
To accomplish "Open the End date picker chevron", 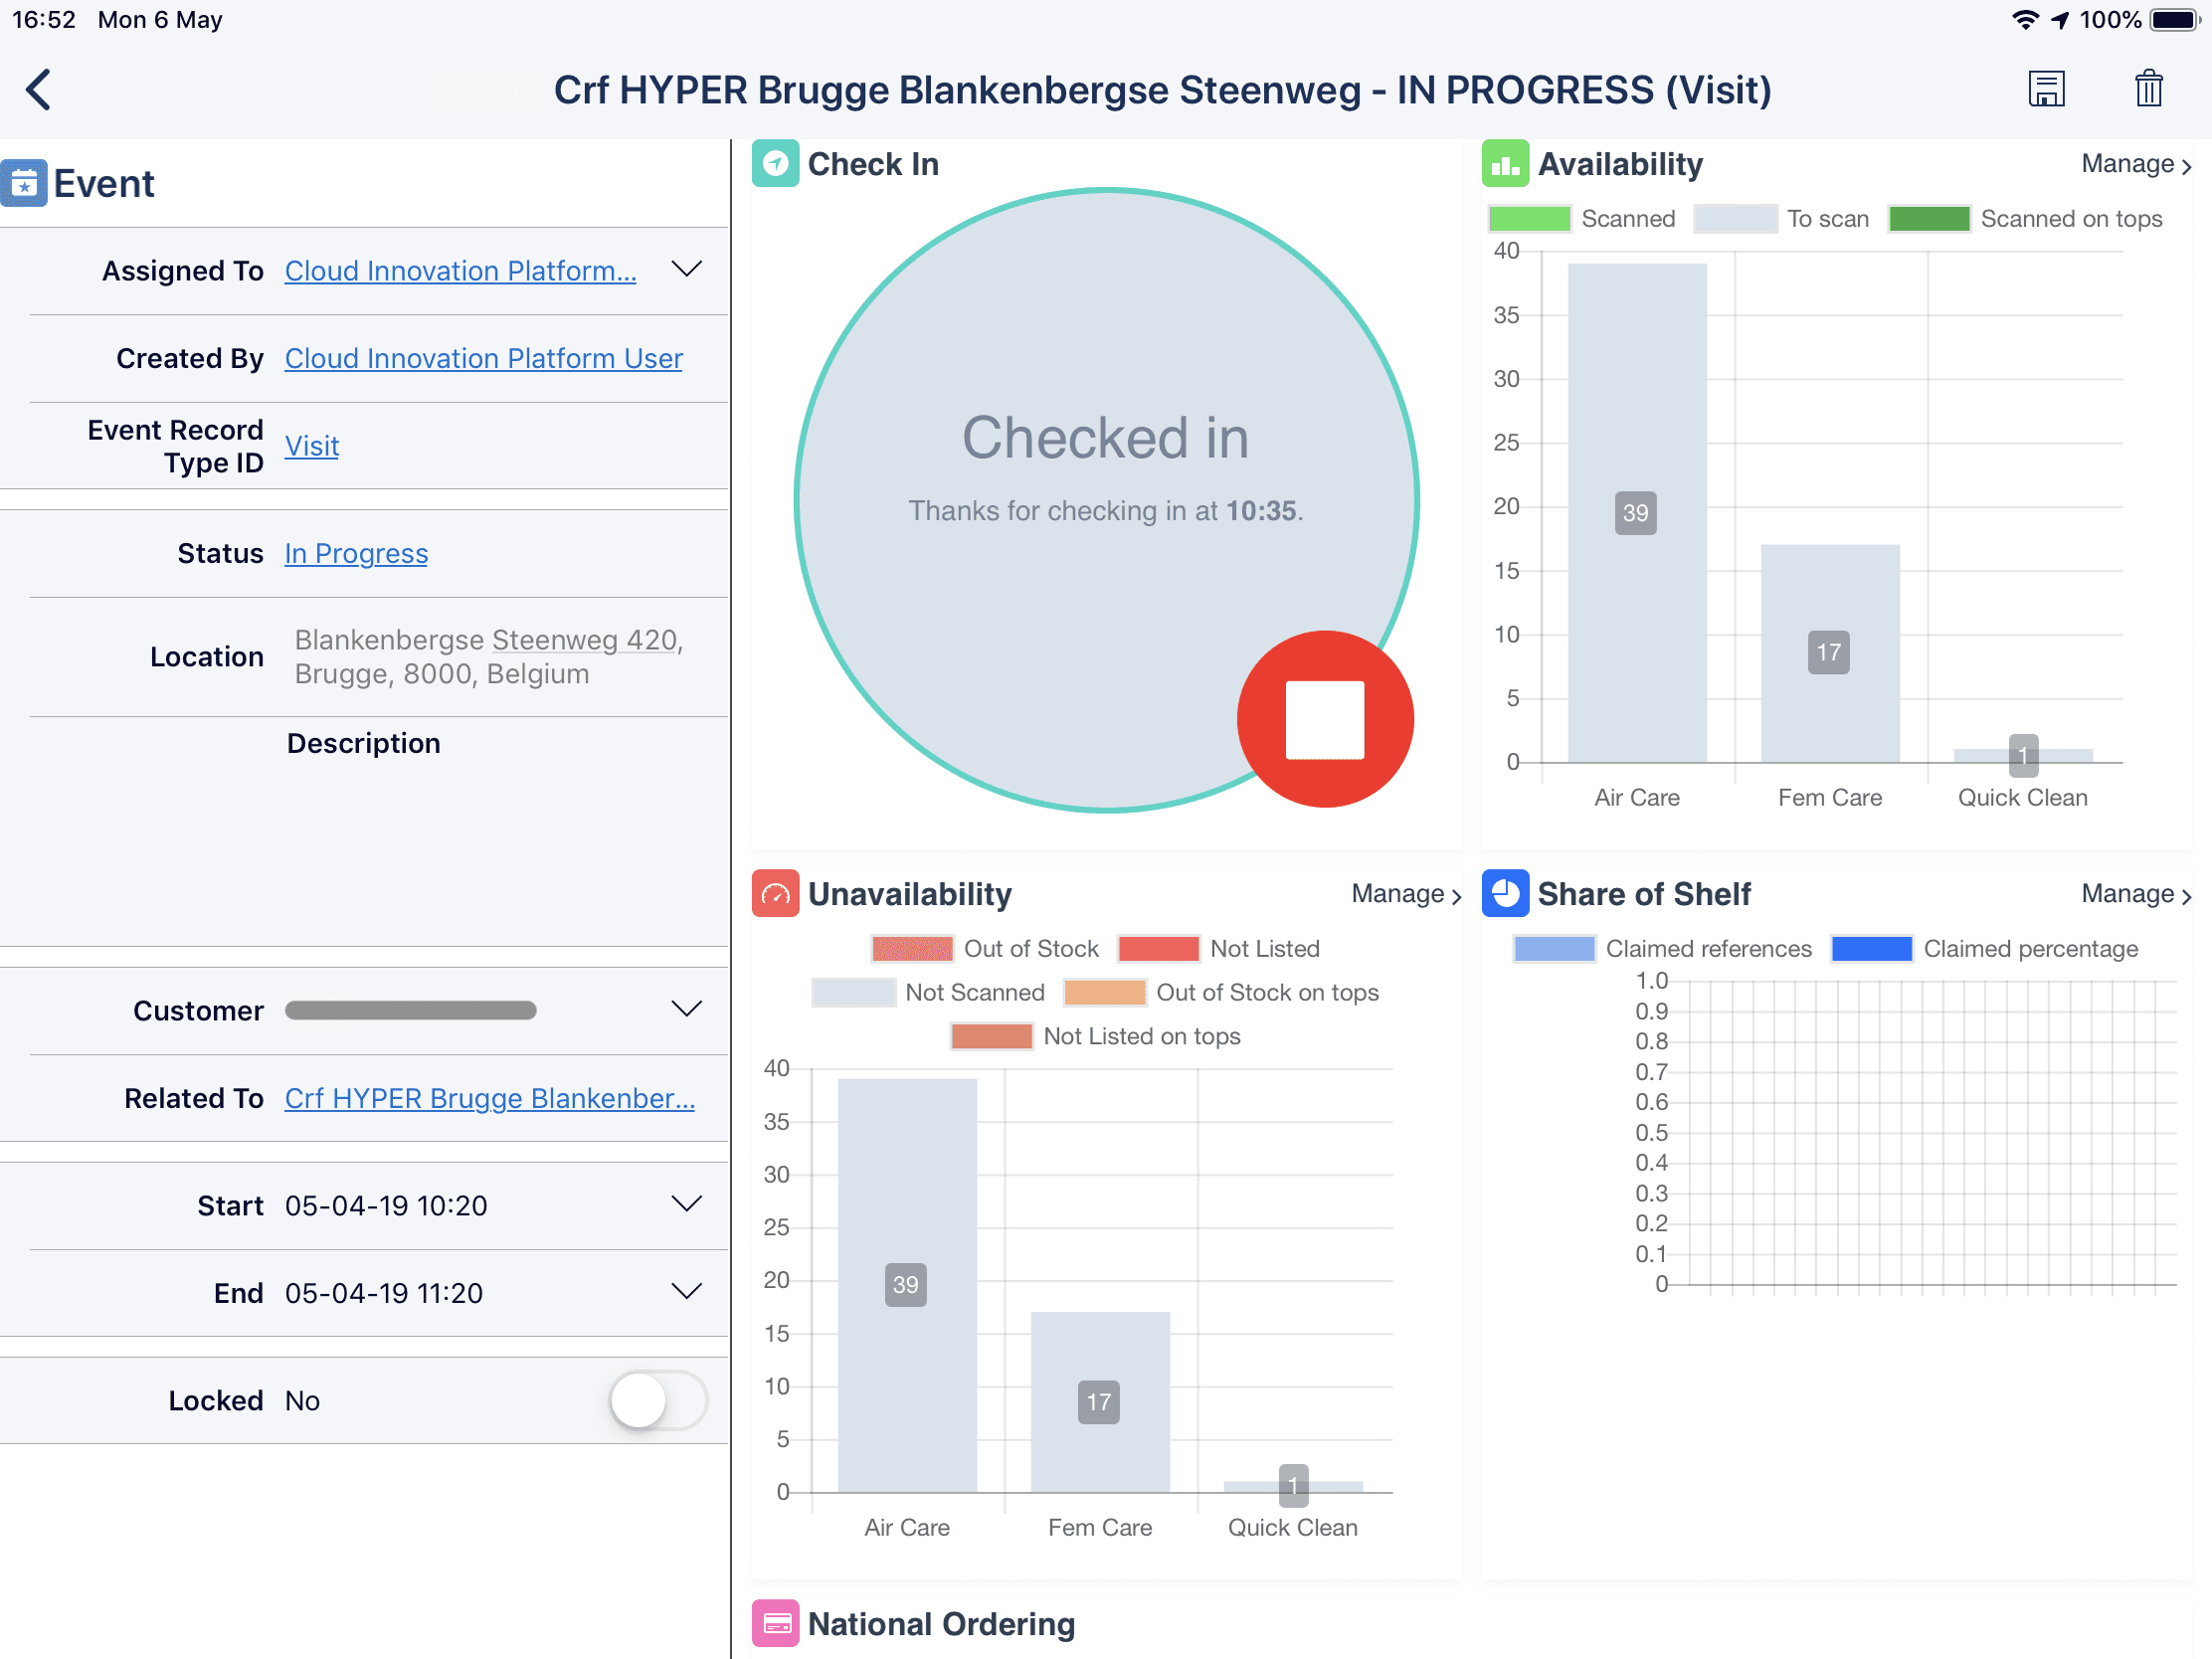I will [686, 1291].
